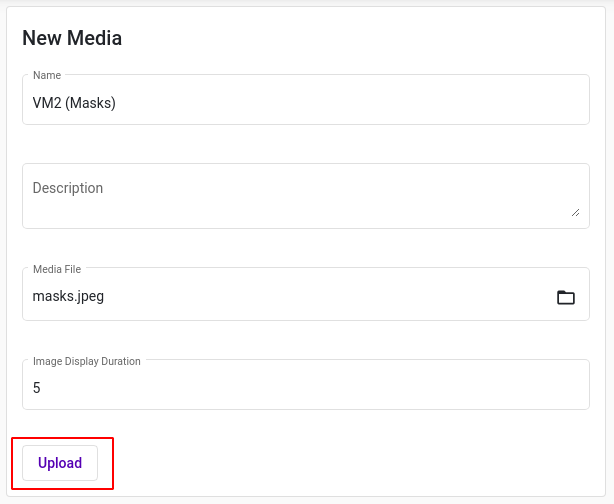Click the Media File label
This screenshot has width=614, height=504.
57,269
